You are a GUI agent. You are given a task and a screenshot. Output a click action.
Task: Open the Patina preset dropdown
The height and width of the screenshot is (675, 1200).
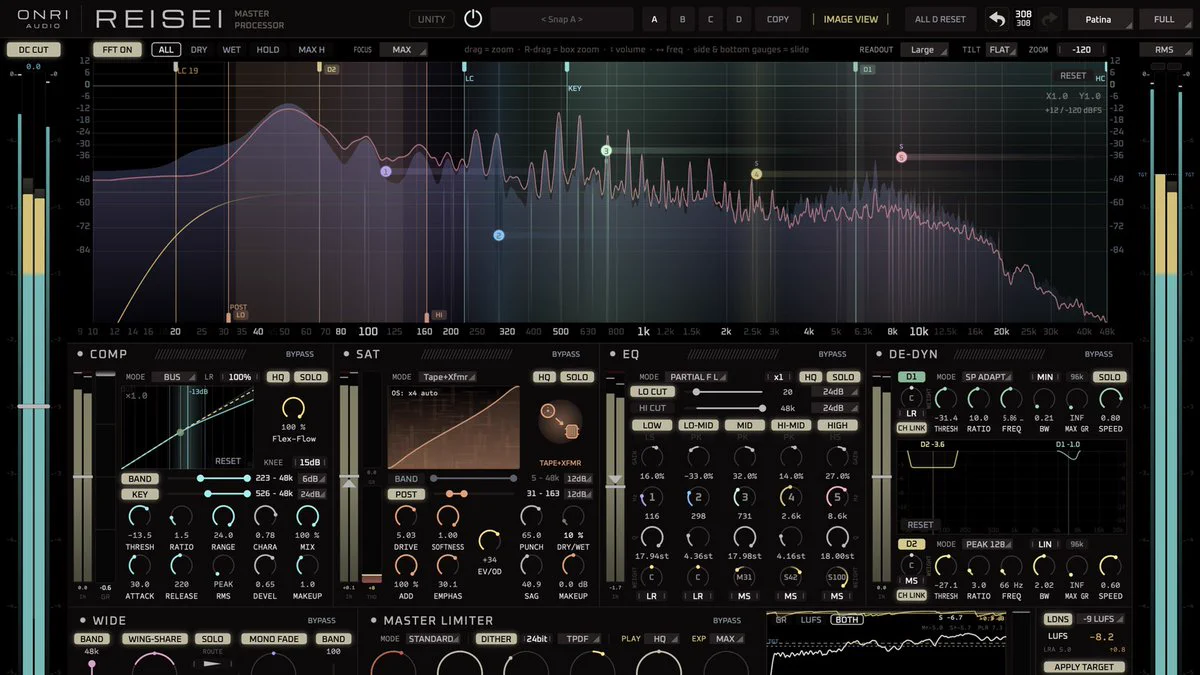coord(1101,19)
